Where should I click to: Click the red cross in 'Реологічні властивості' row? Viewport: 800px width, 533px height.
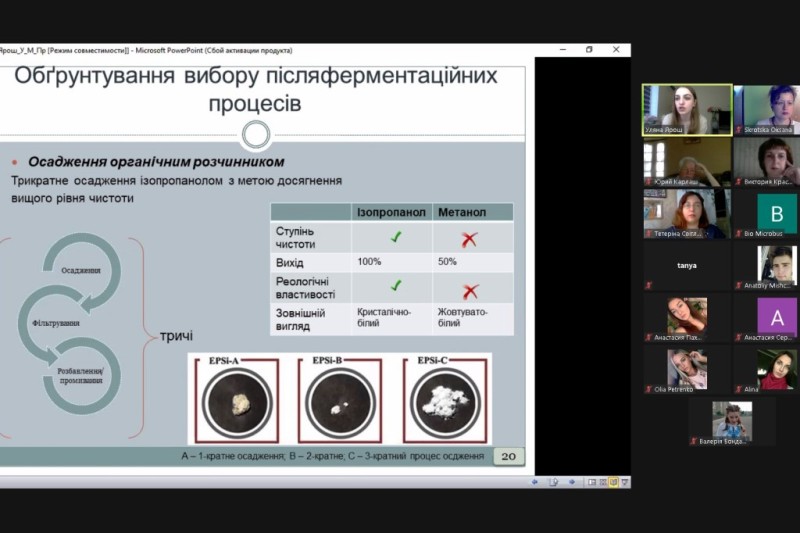pos(470,291)
